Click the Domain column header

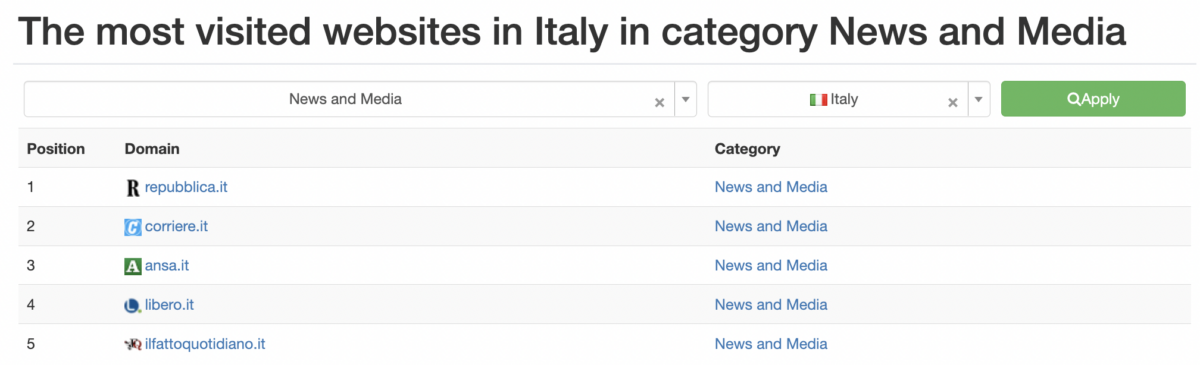pyautogui.click(x=152, y=148)
